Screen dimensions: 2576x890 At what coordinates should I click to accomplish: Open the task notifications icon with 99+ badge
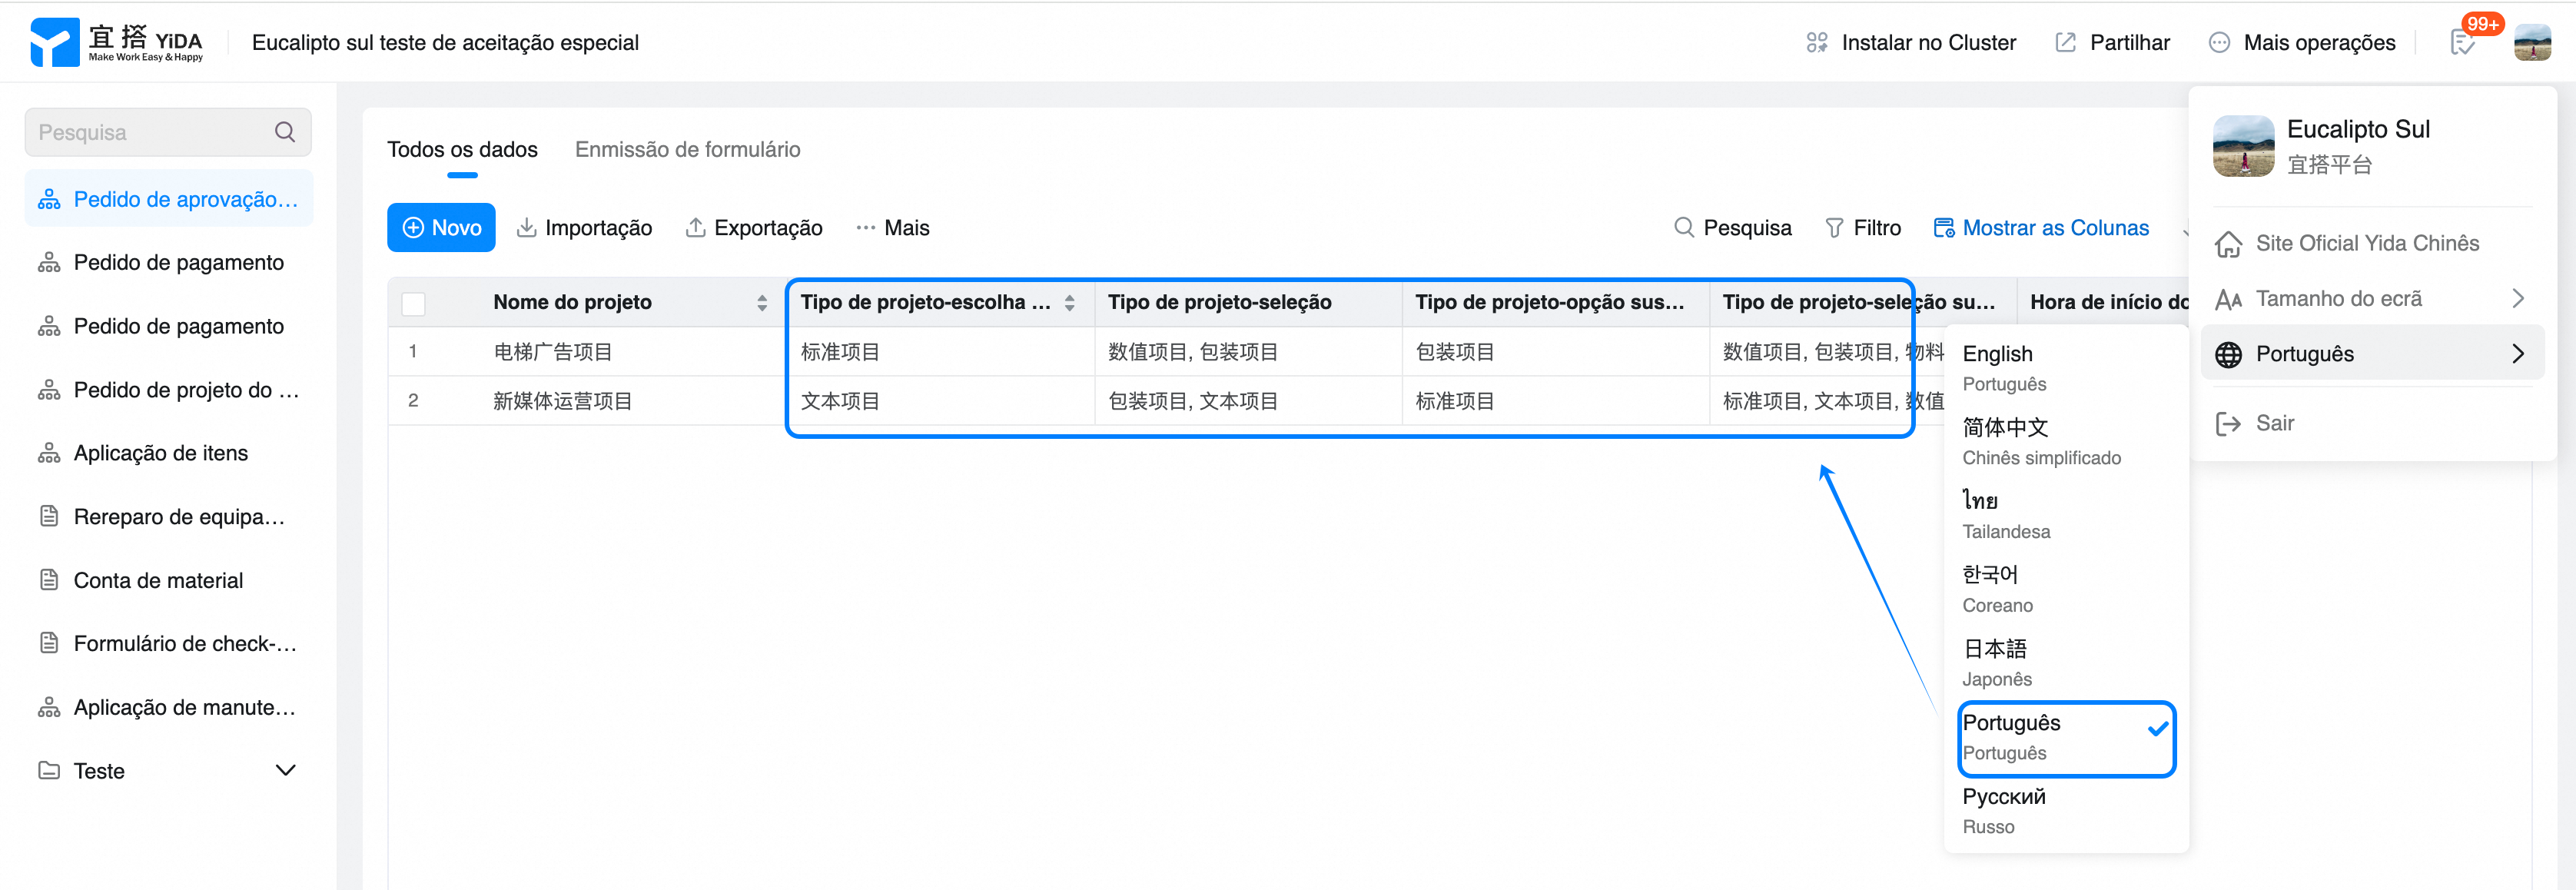[x=2462, y=43]
